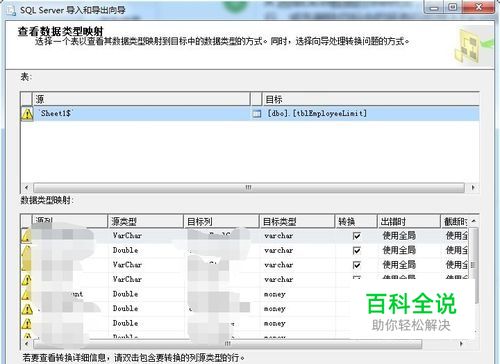Click the 源类型 column header
The image size is (500, 364).
tap(145, 221)
